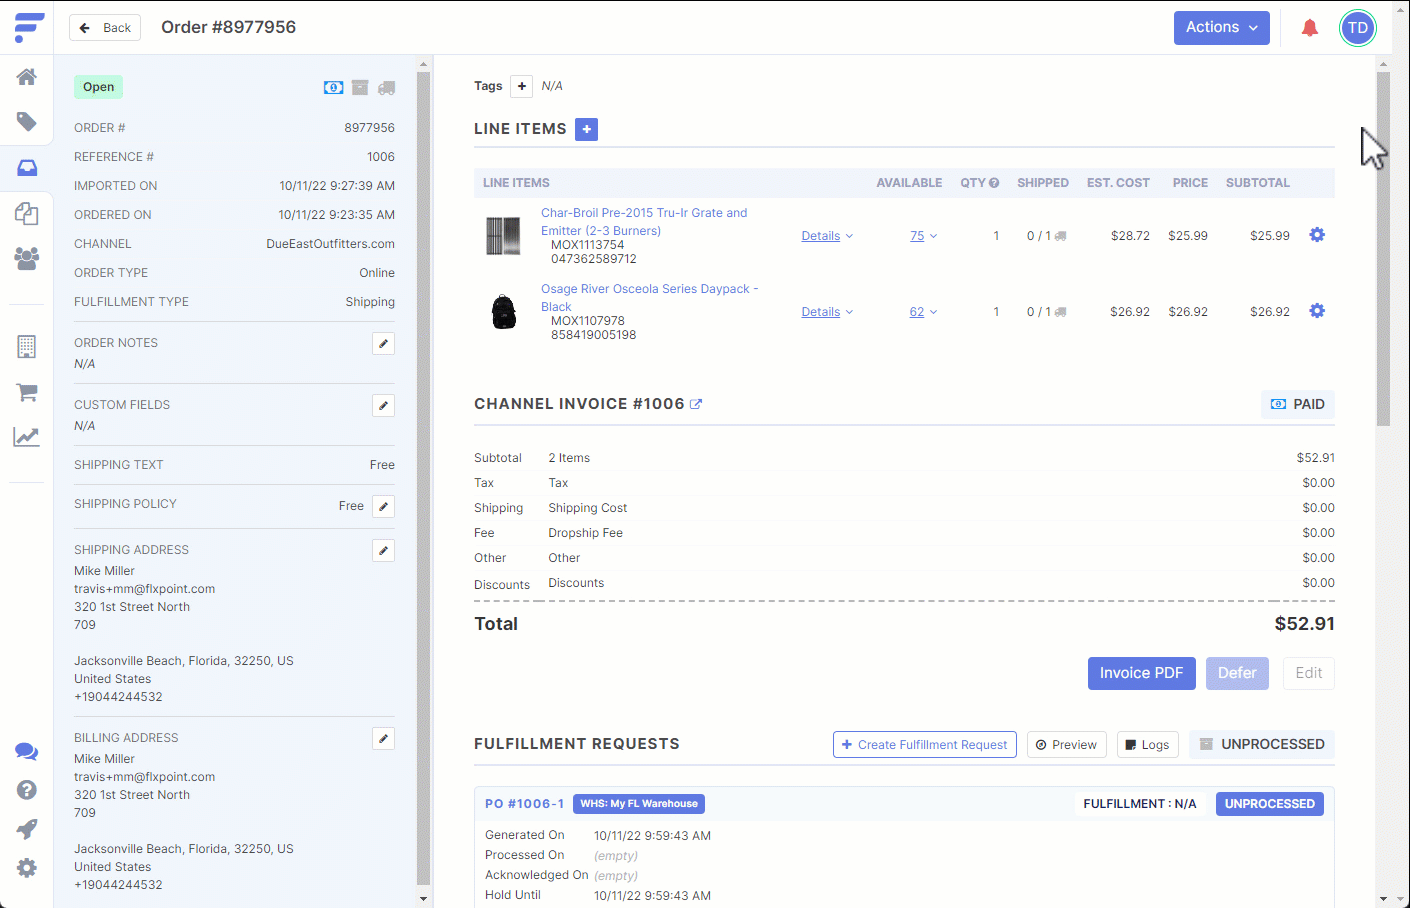The width and height of the screenshot is (1410, 908).
Task: Open the settings gear in sidebar
Action: point(27,868)
